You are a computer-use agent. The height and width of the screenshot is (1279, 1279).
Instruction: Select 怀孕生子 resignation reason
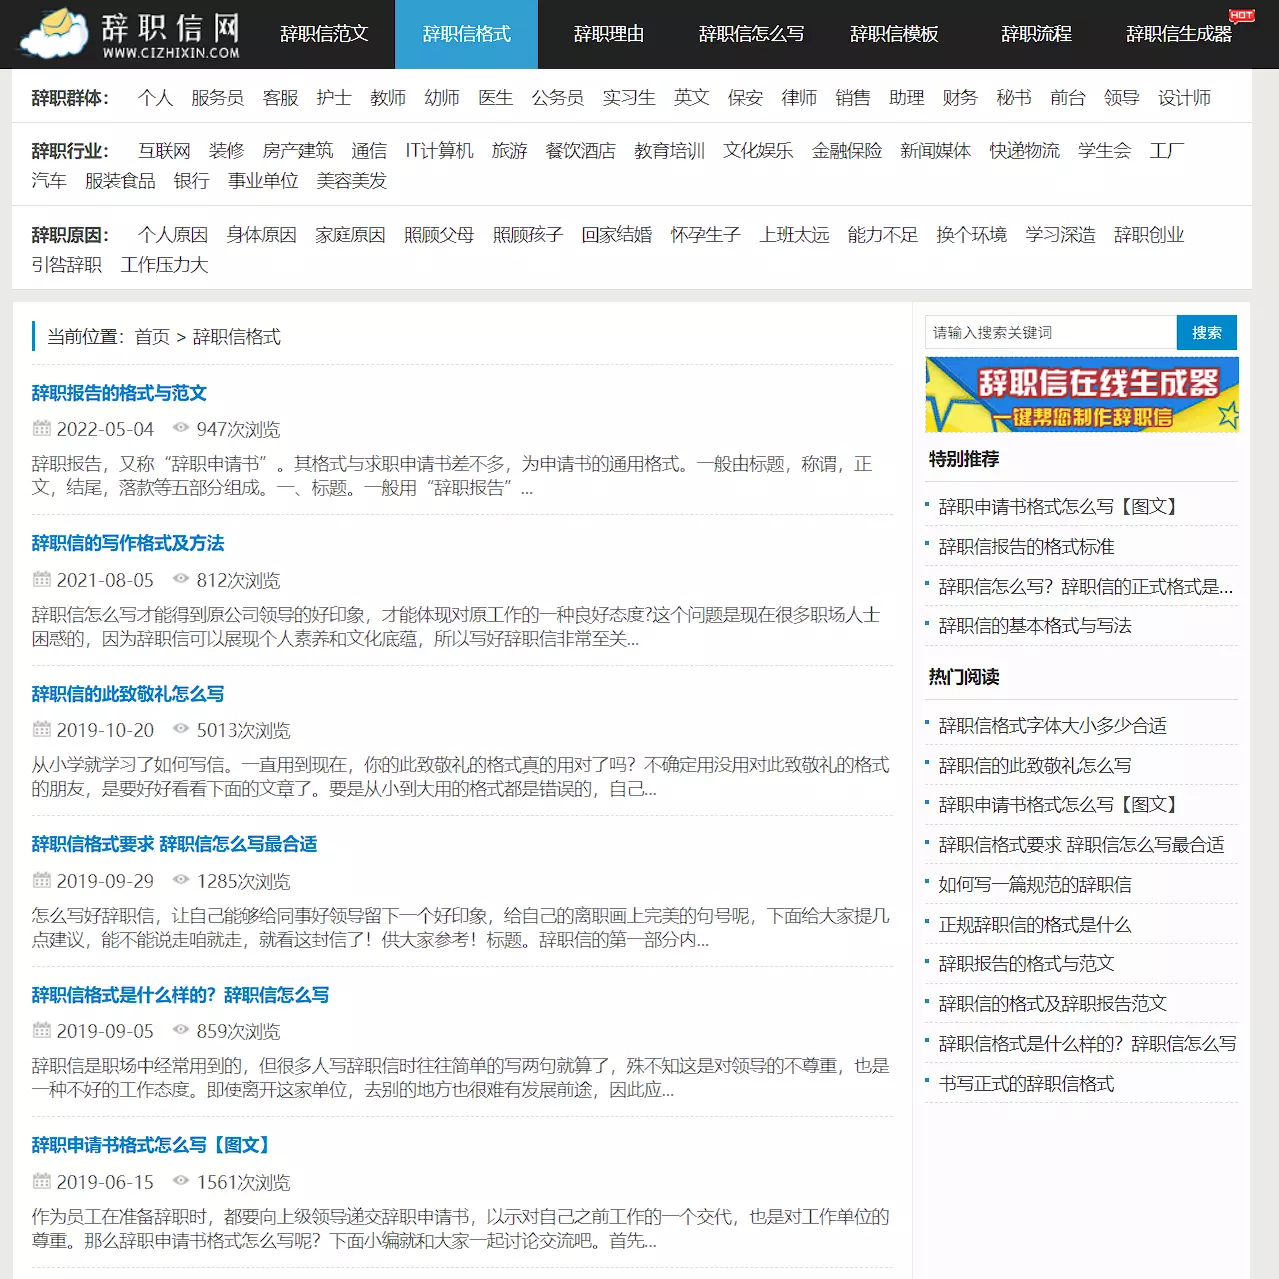pyautogui.click(x=705, y=235)
